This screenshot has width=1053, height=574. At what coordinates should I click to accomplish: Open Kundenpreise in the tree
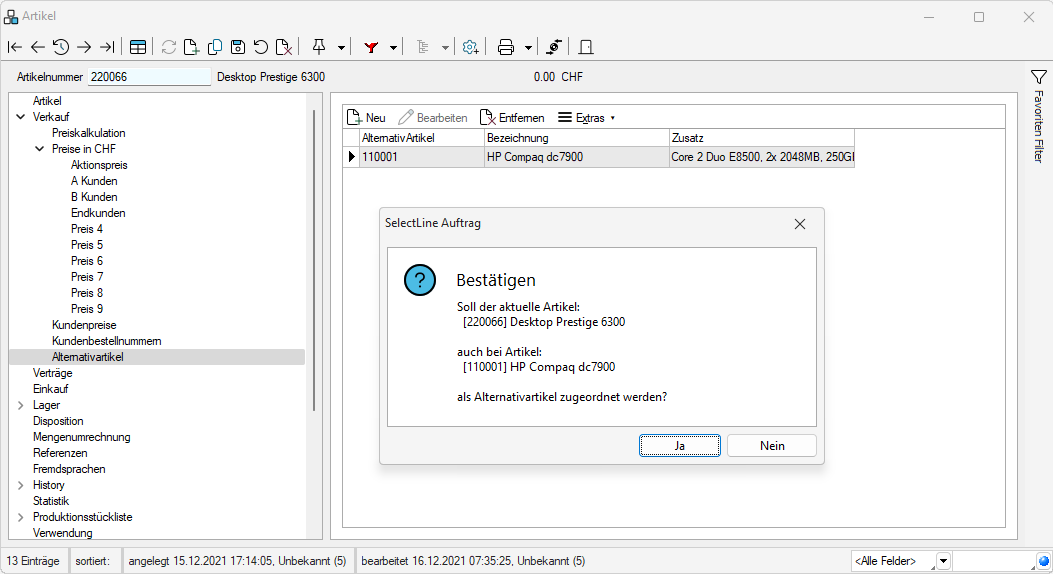pyautogui.click(x=84, y=325)
